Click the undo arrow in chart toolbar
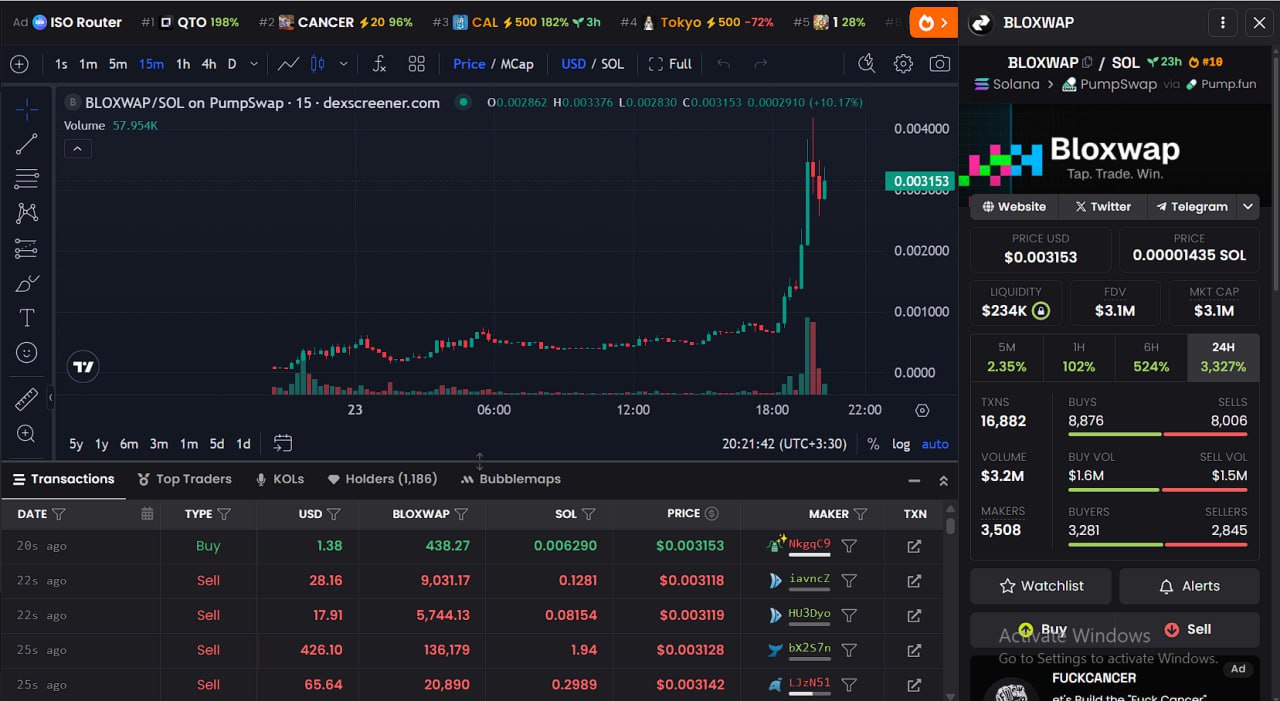The height and width of the screenshot is (701, 1280). (x=723, y=64)
